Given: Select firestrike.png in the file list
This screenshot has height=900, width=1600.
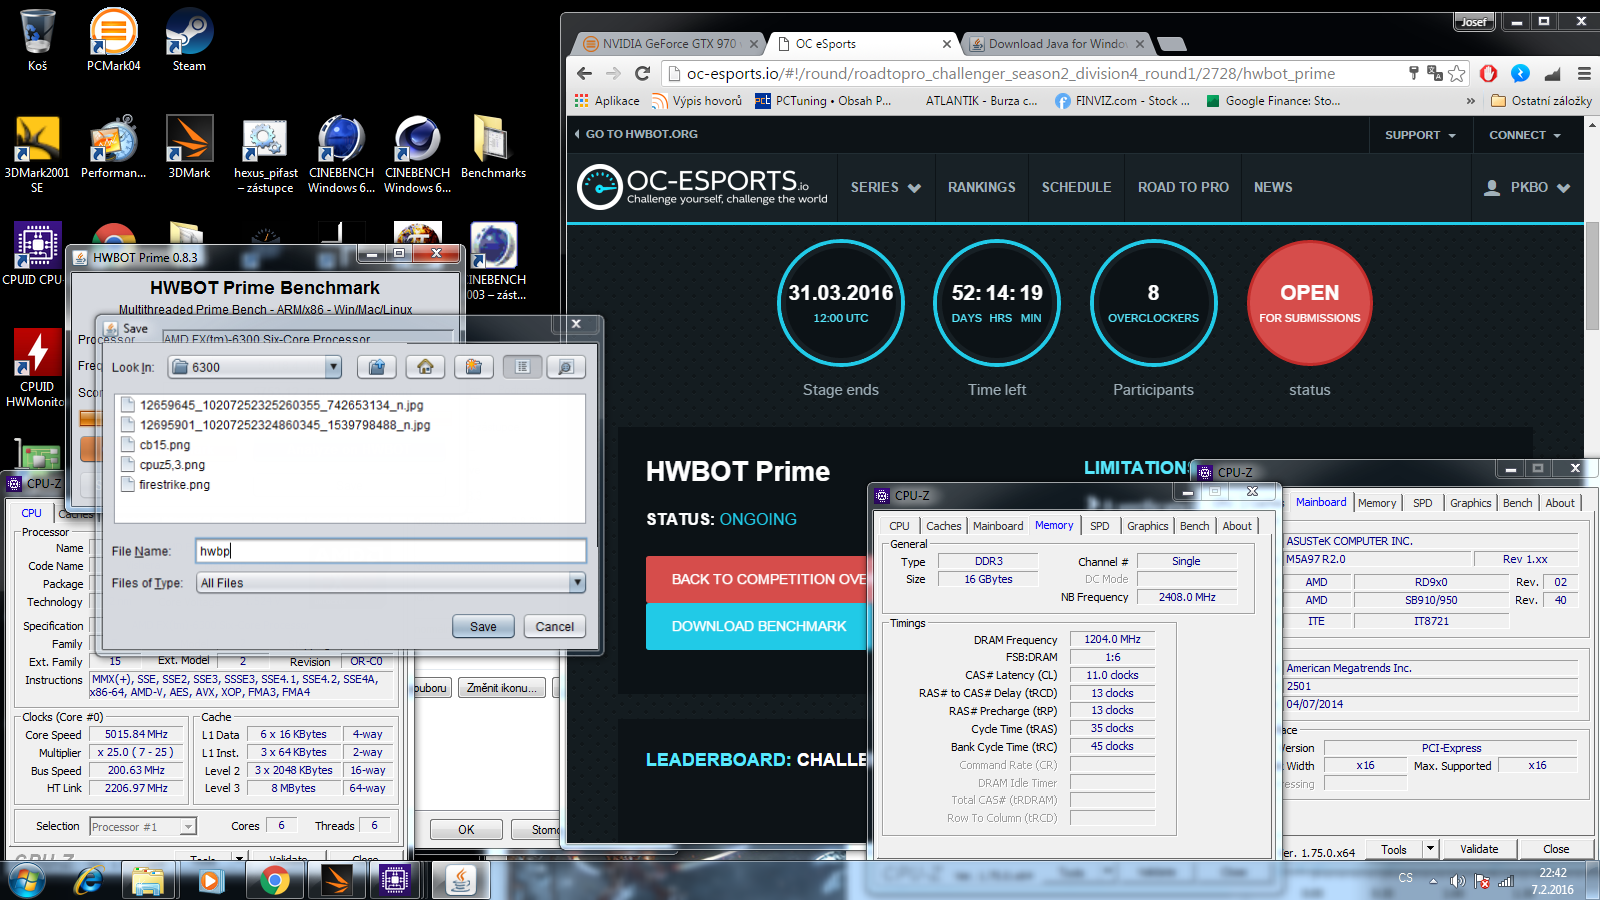Looking at the screenshot, I should (x=175, y=485).
